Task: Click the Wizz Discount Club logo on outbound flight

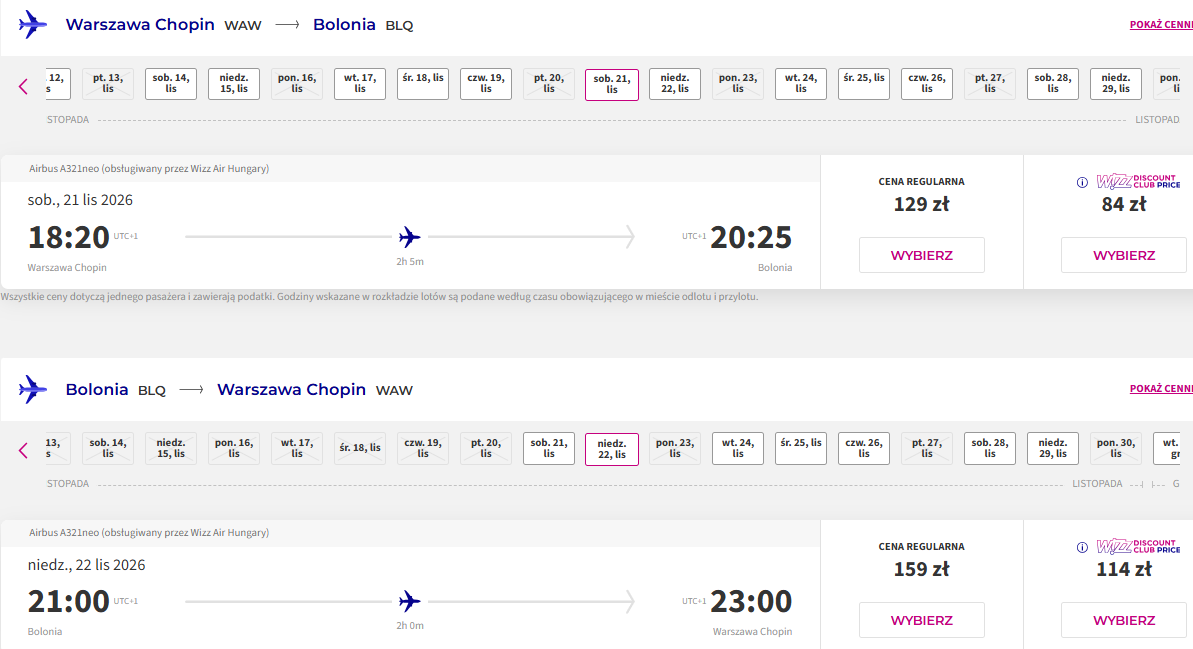Action: [1138, 182]
